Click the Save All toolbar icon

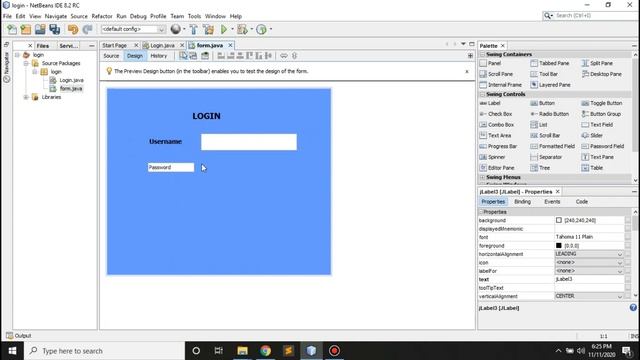(x=54, y=29)
